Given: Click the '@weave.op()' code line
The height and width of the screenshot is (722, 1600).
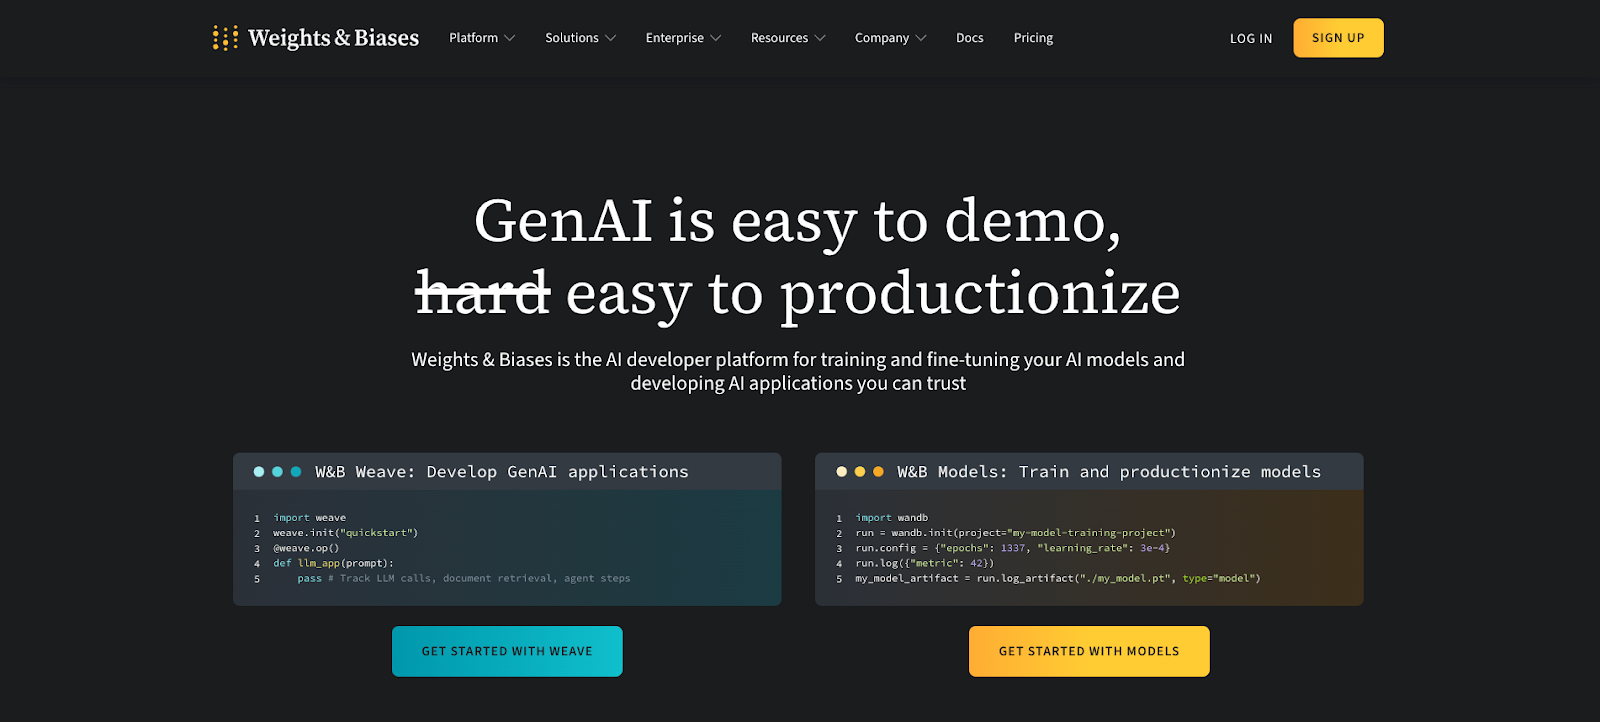Looking at the screenshot, I should tap(306, 548).
